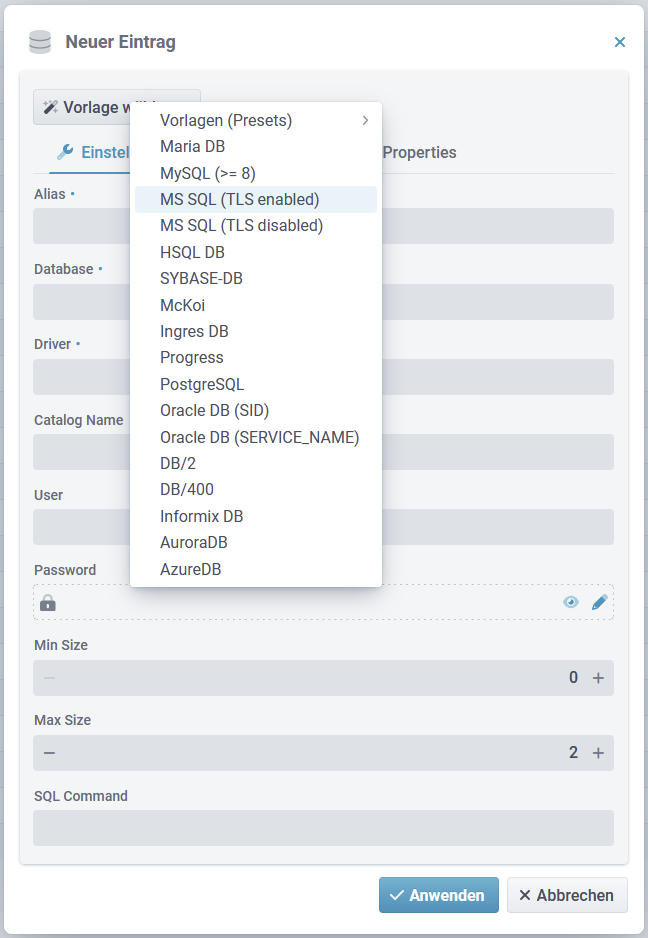Select the Maria DB template
This screenshot has width=648, height=938.
tap(192, 146)
